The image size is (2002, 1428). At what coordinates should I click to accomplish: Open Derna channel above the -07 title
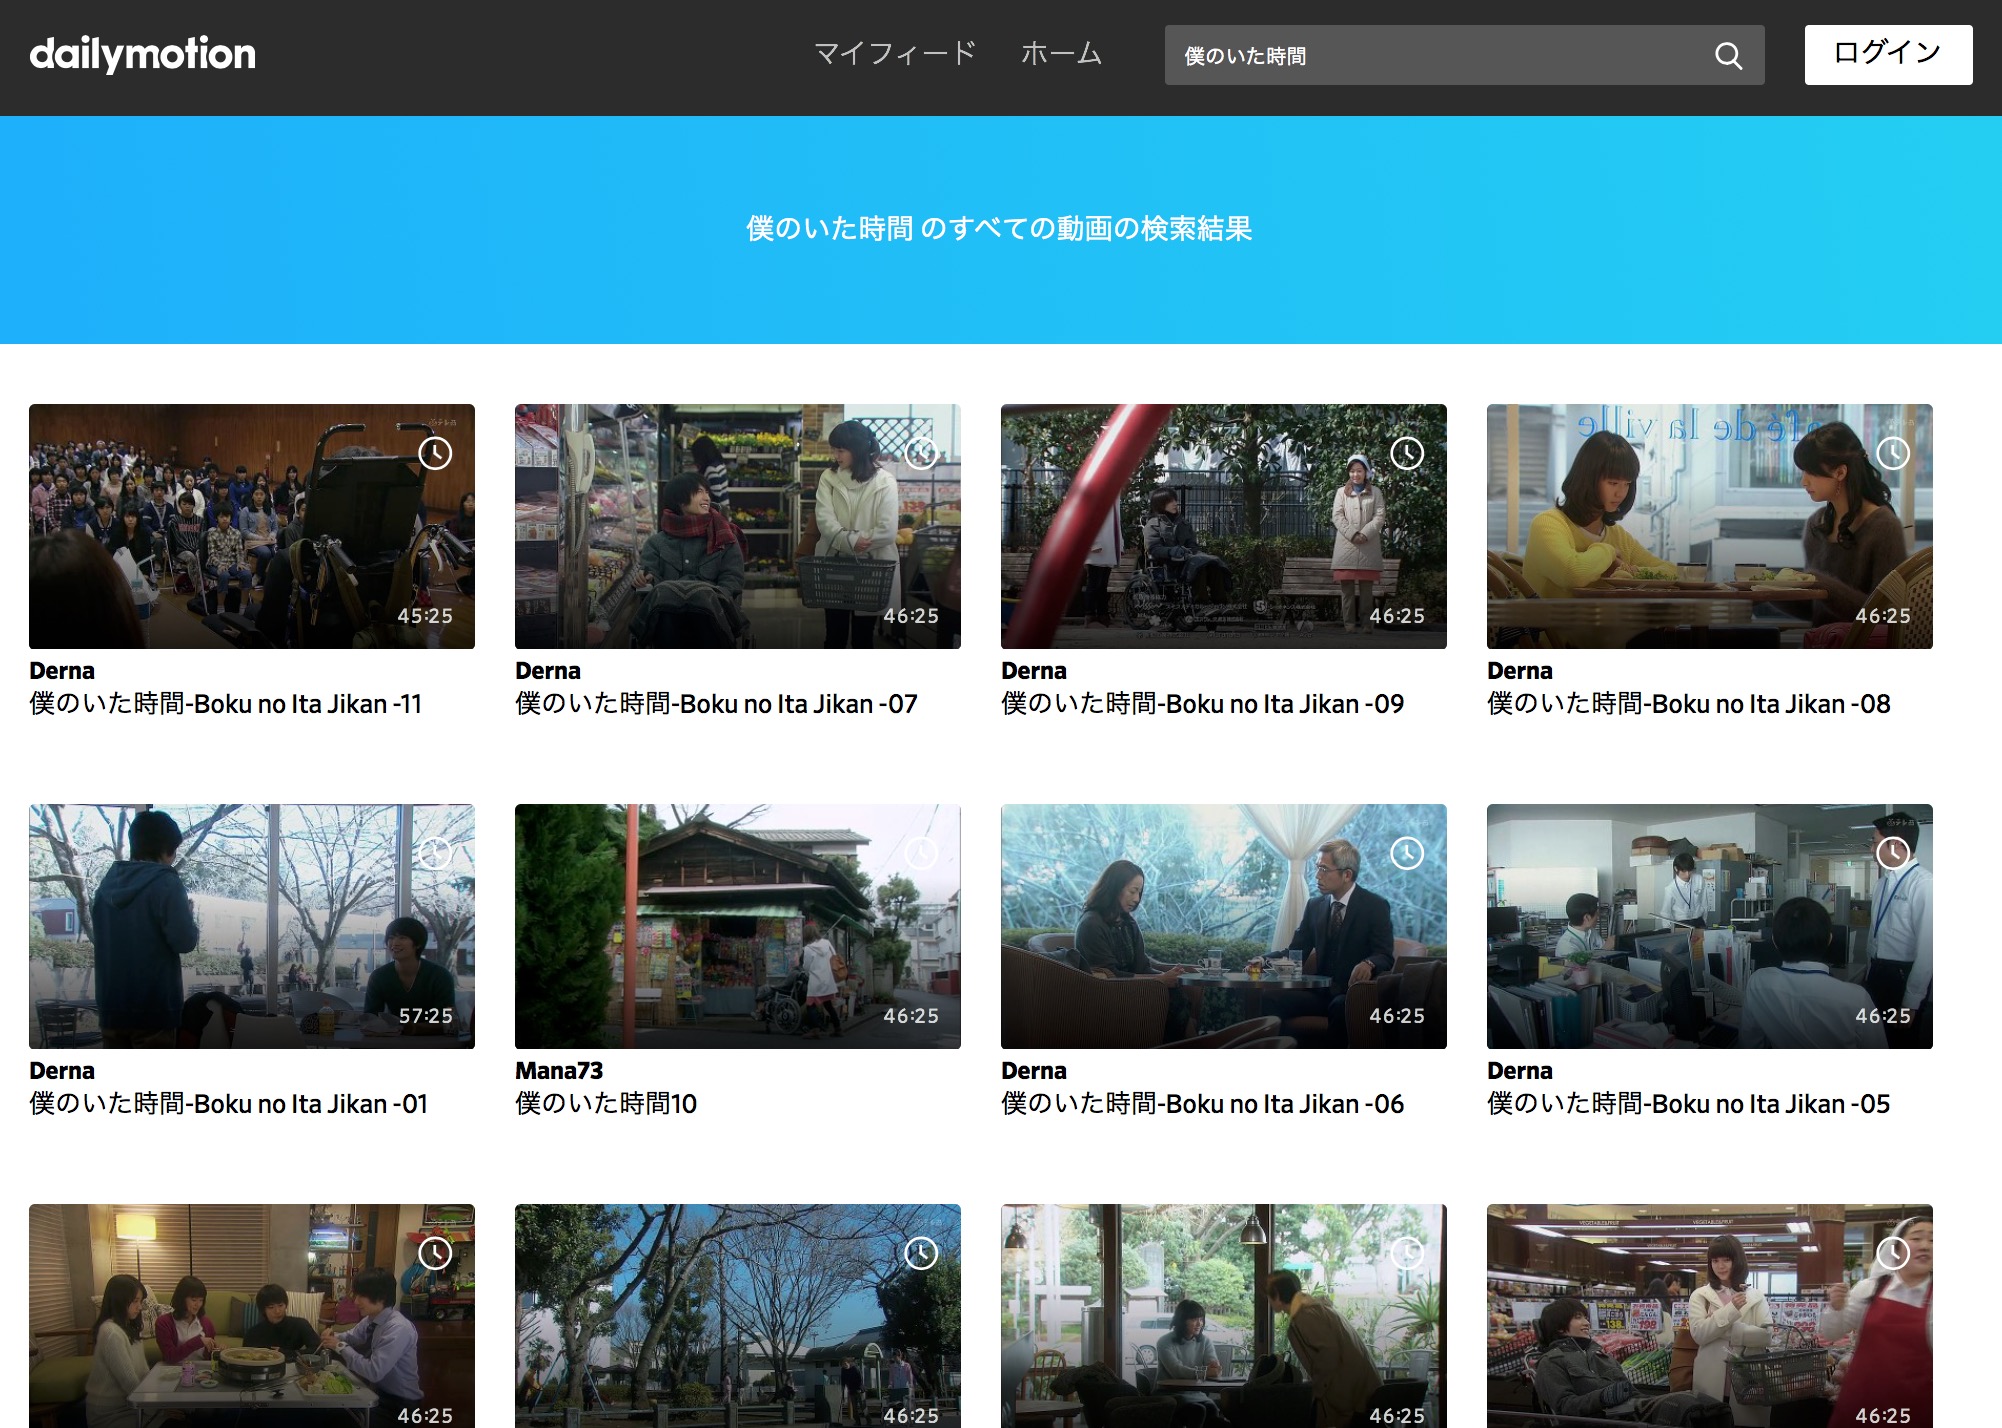(548, 671)
